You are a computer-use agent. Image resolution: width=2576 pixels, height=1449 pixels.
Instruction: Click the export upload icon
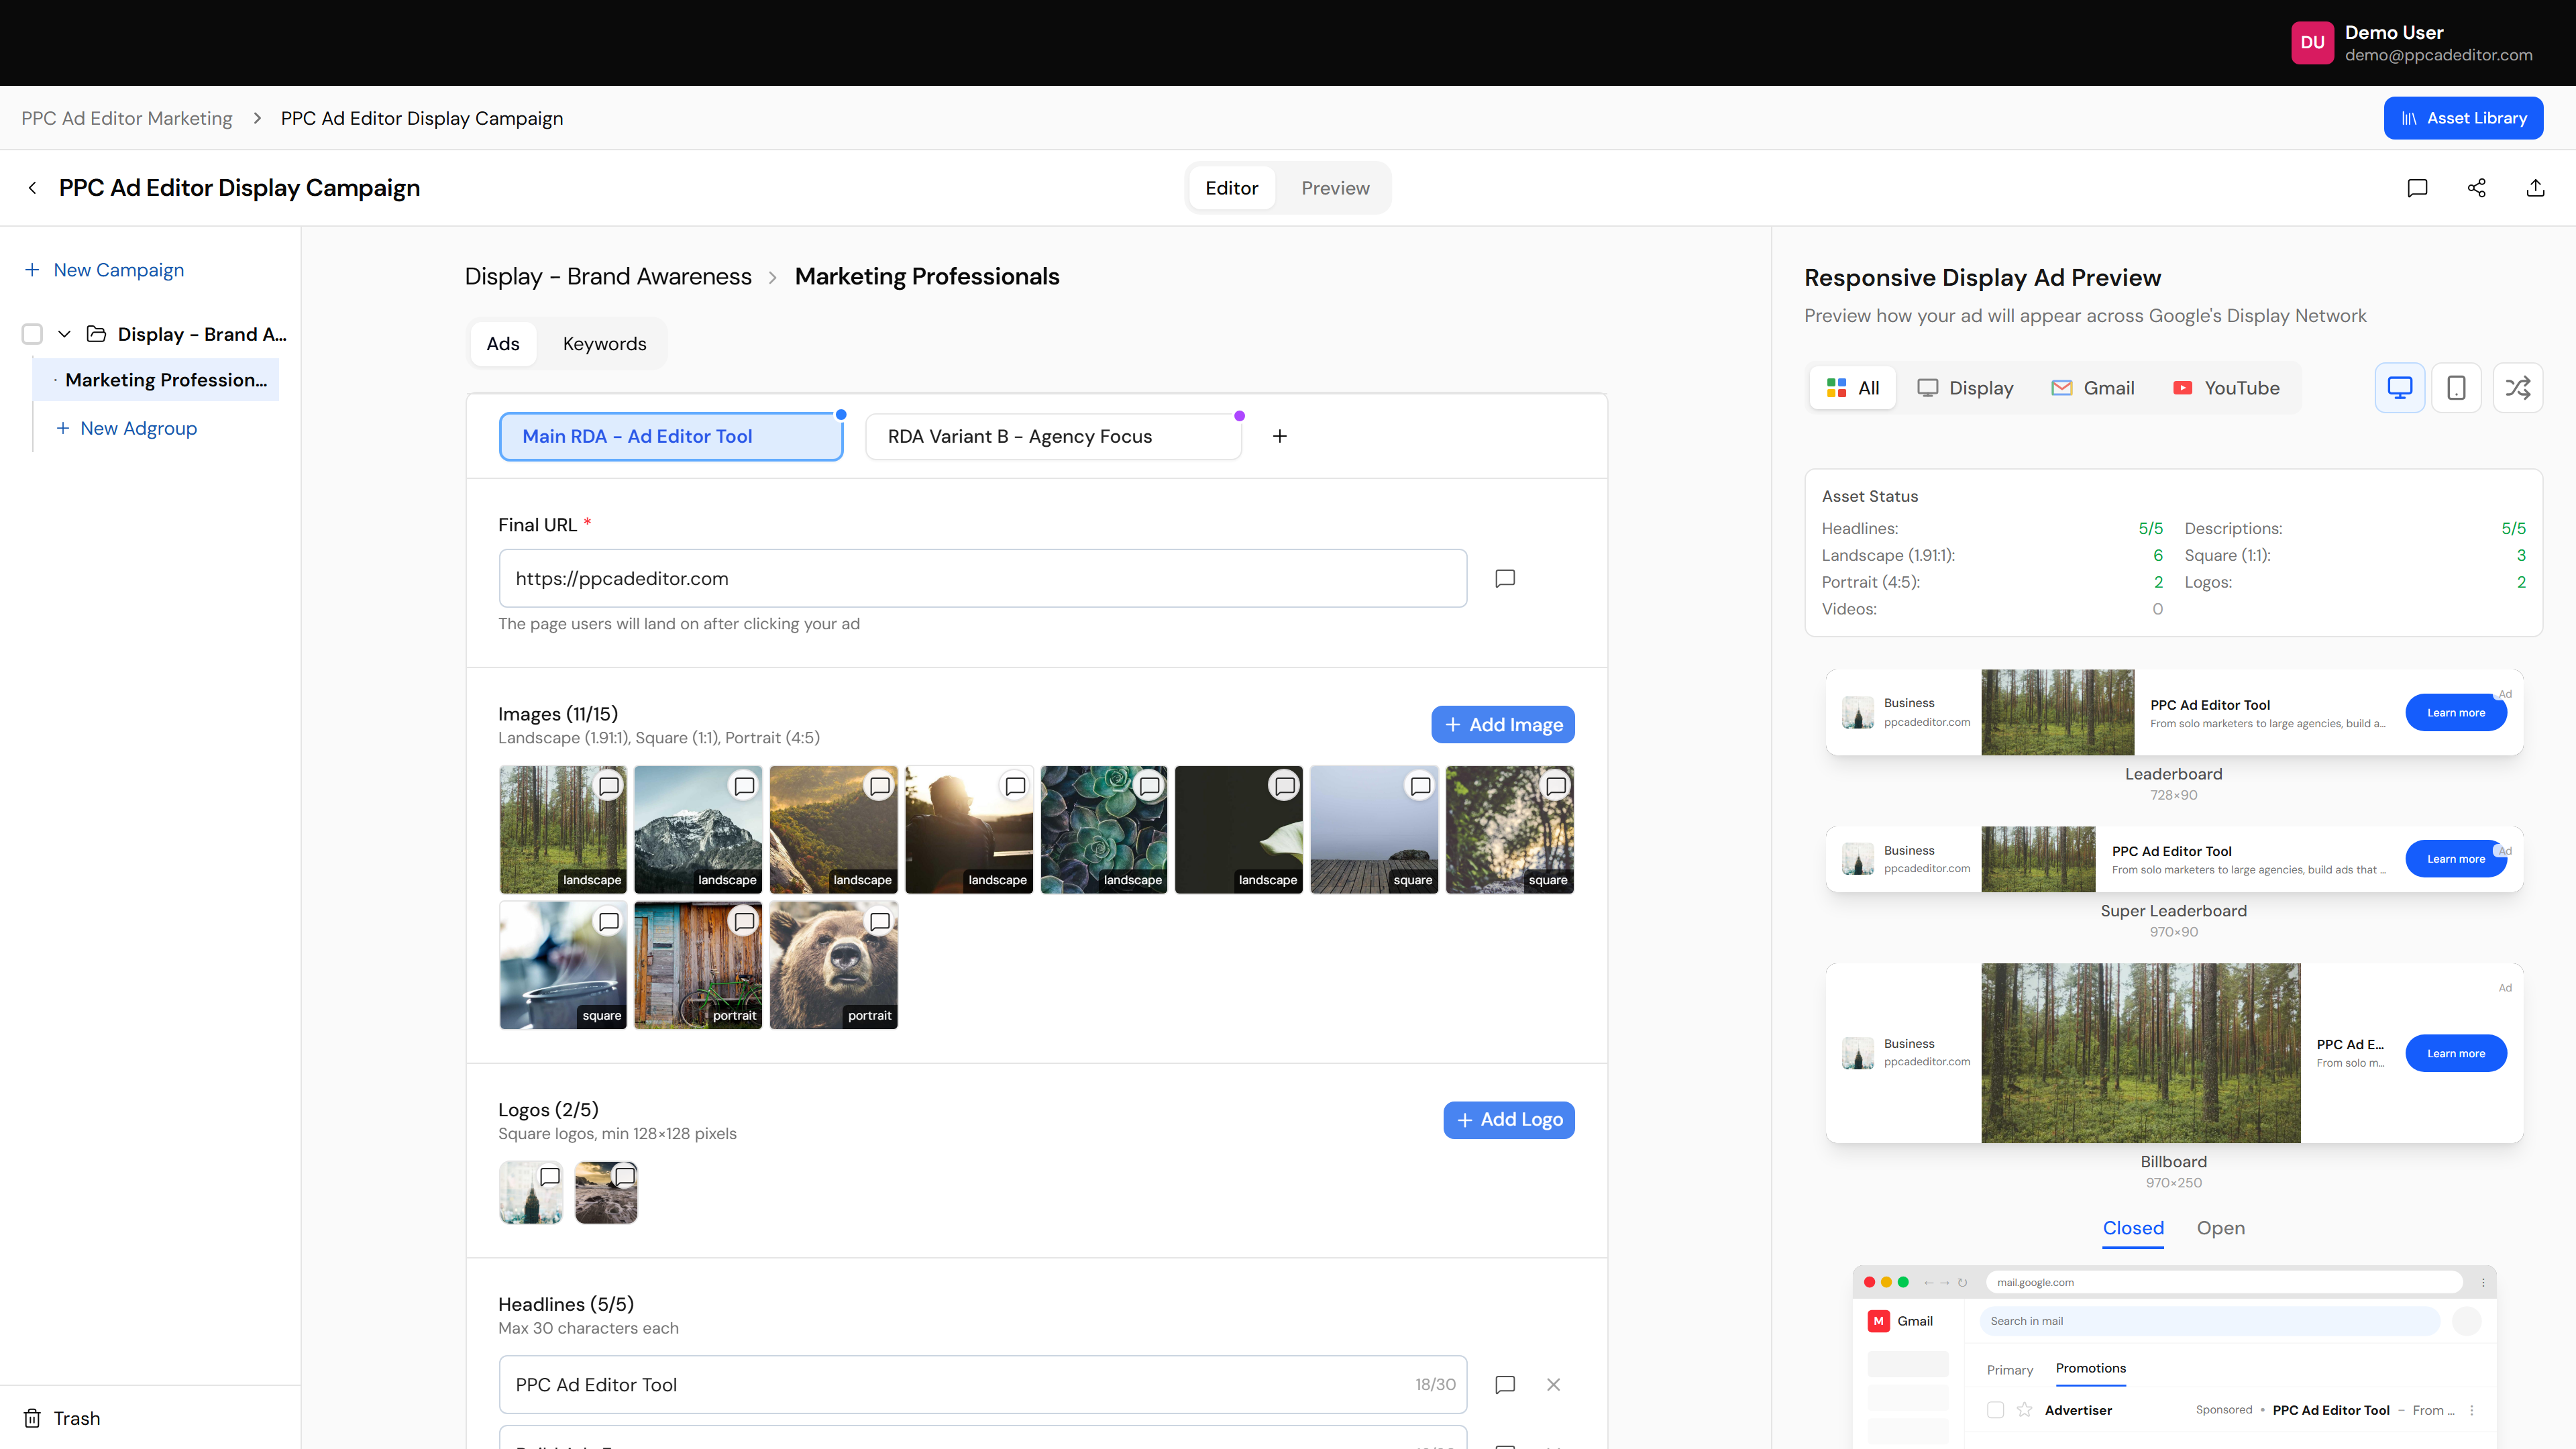coord(2535,188)
